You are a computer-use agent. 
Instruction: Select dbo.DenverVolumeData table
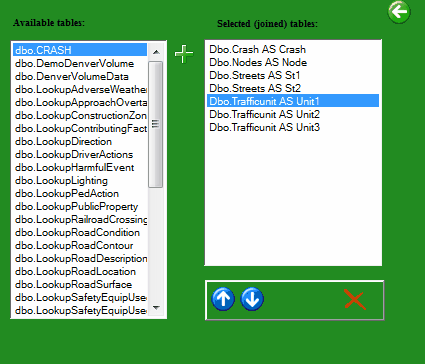tap(80, 76)
